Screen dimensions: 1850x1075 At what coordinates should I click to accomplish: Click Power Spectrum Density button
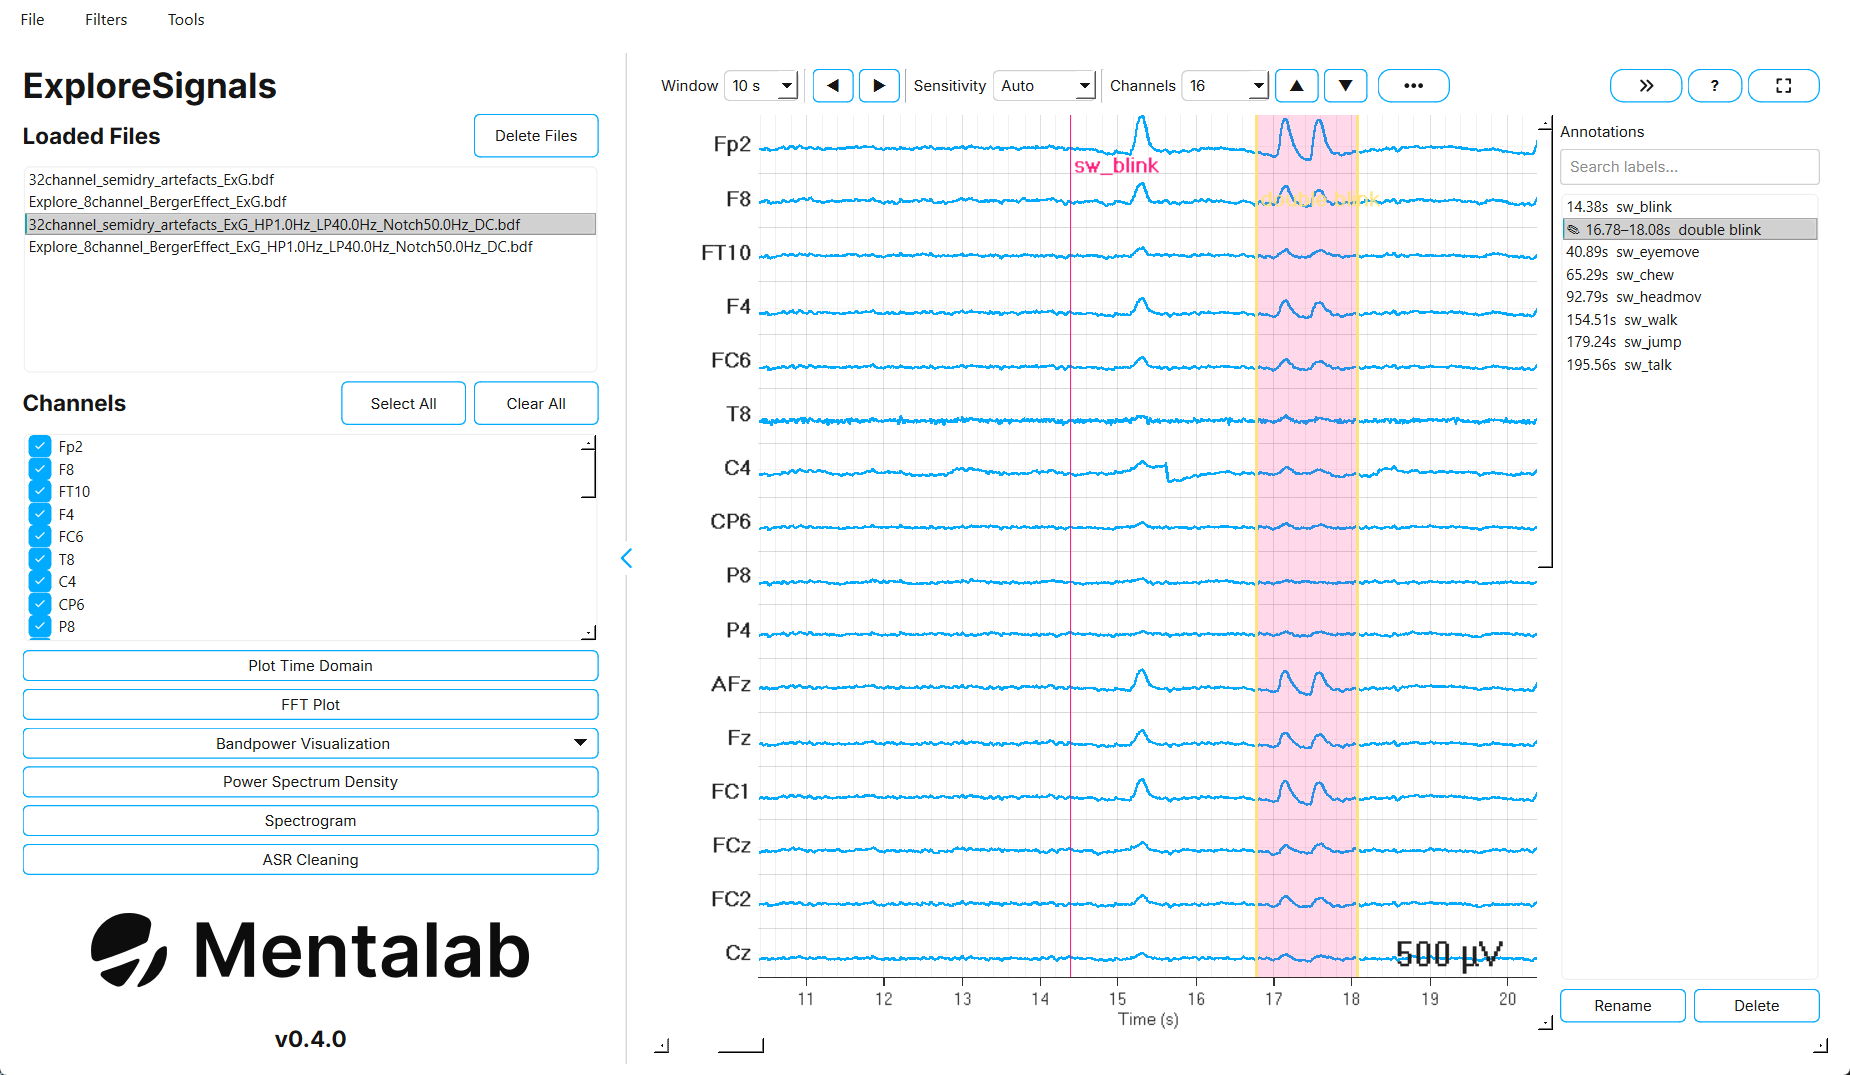(310, 781)
